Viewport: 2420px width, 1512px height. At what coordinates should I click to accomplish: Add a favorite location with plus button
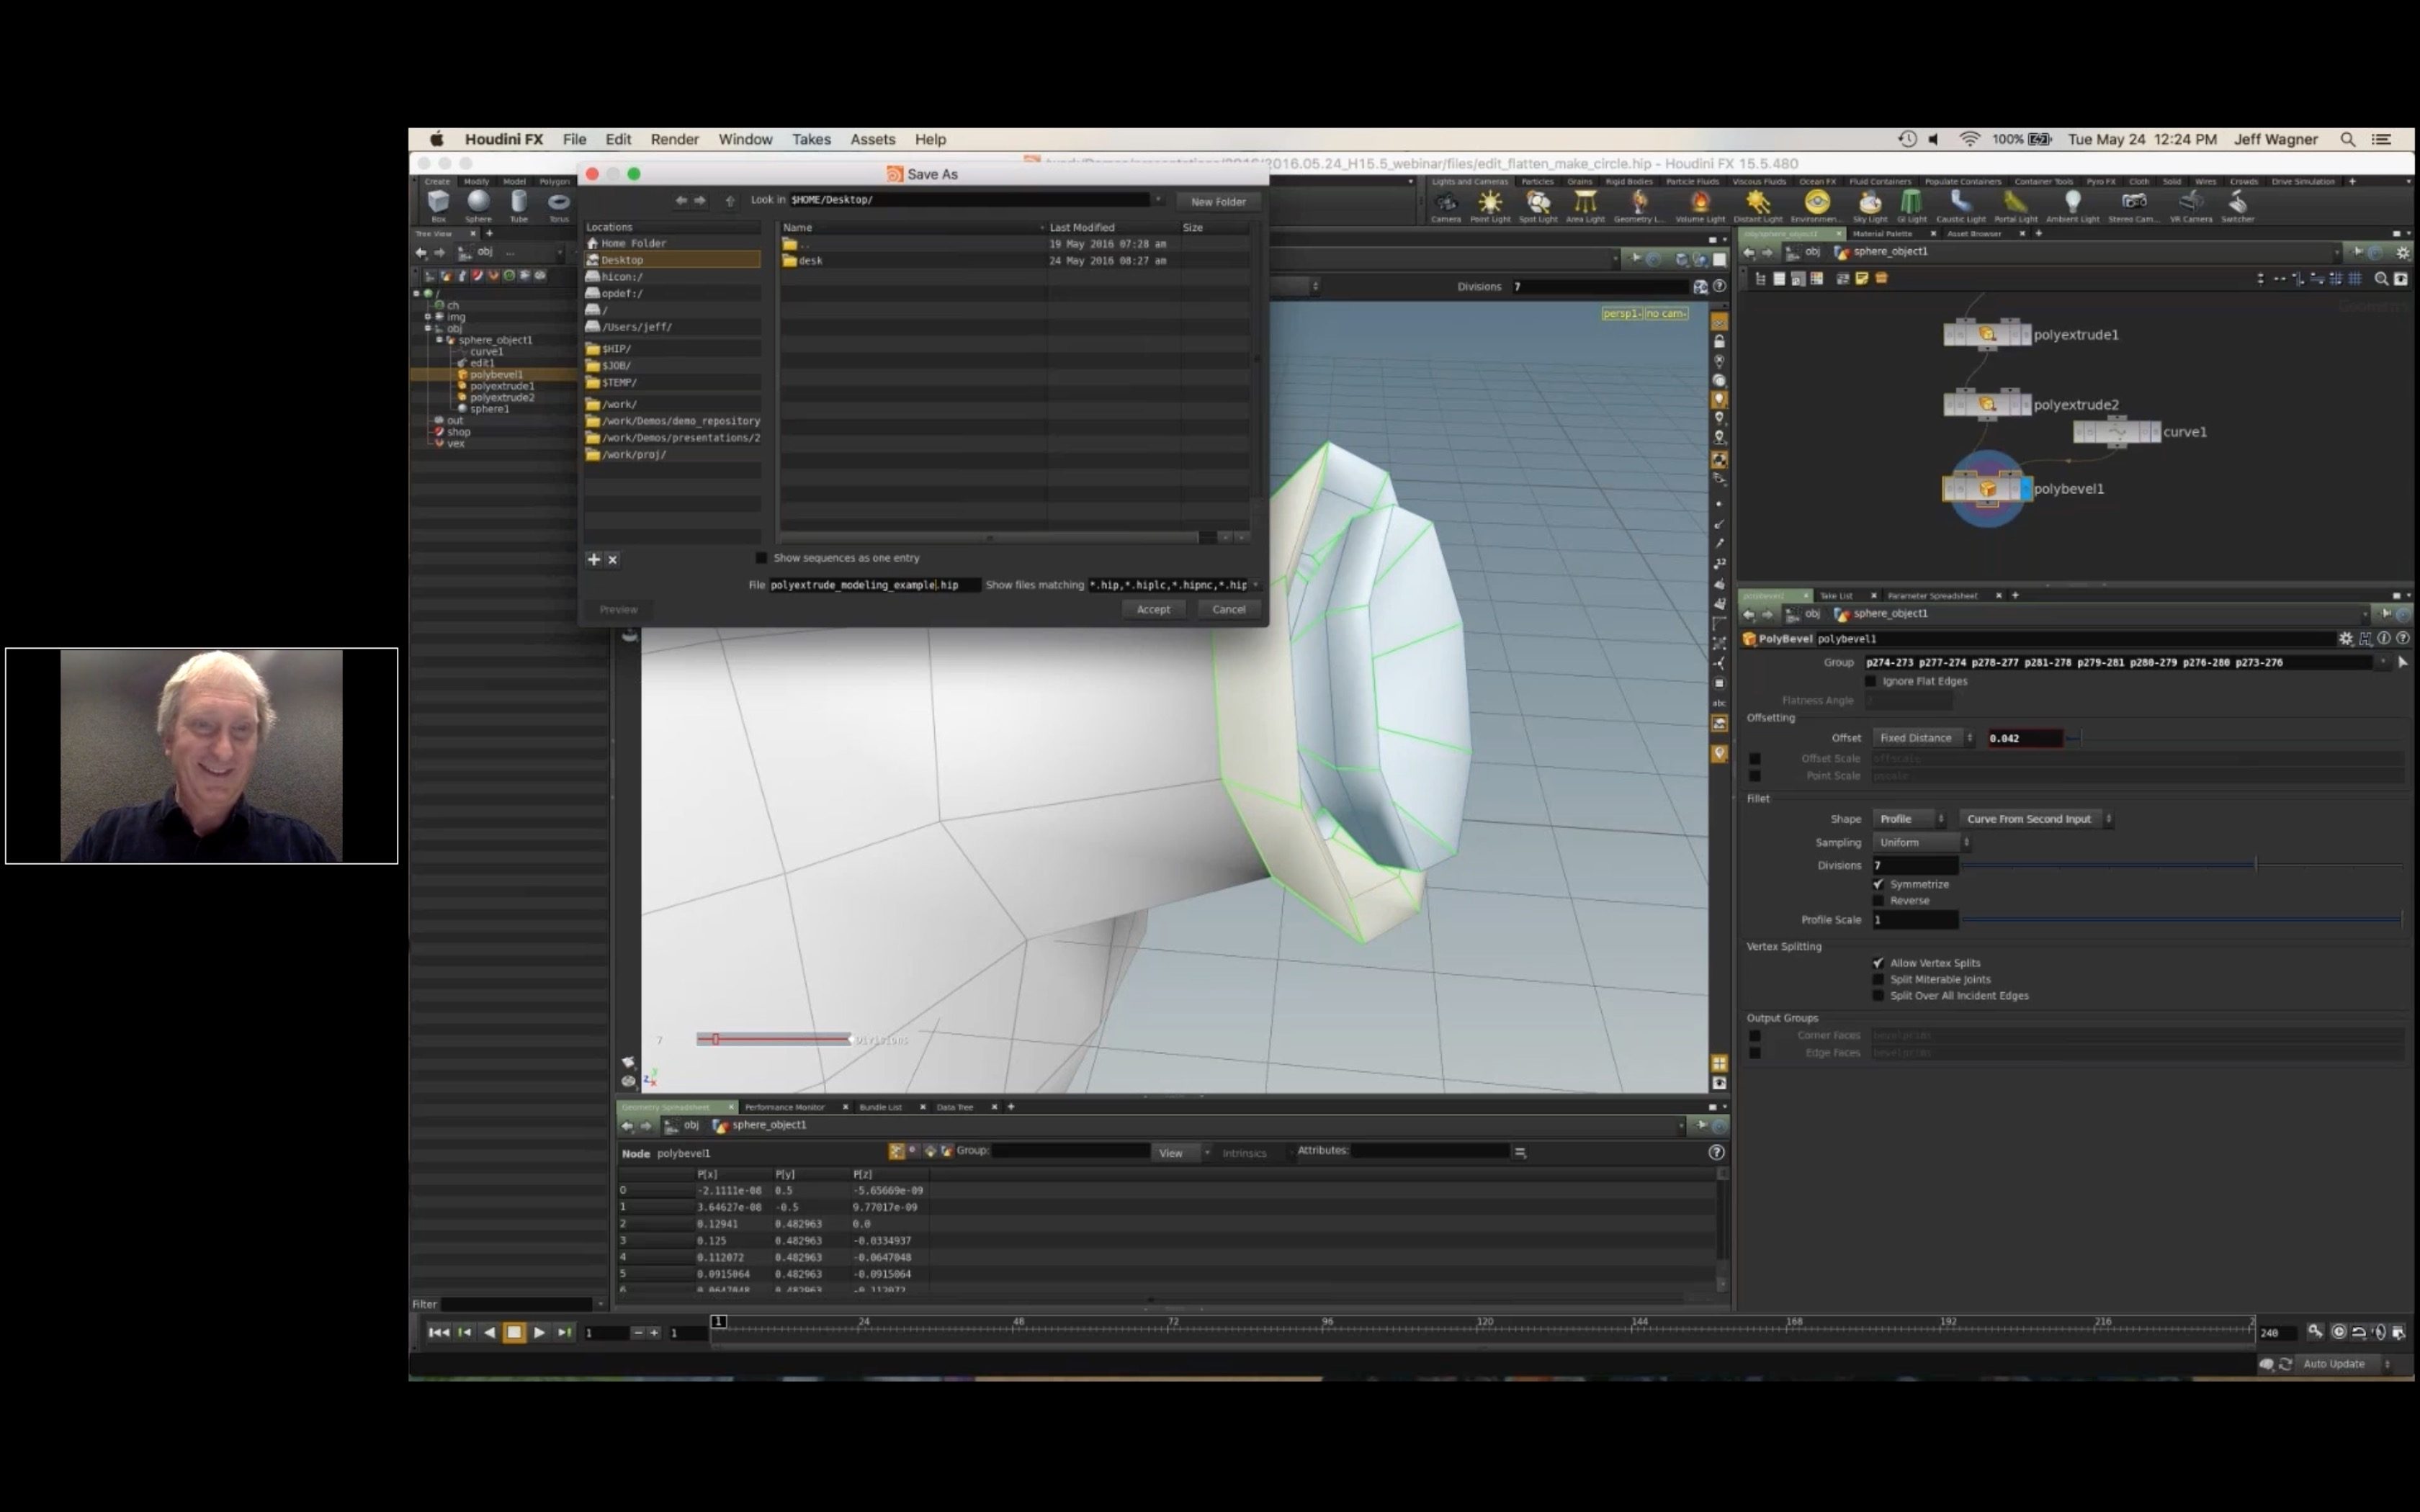click(593, 559)
